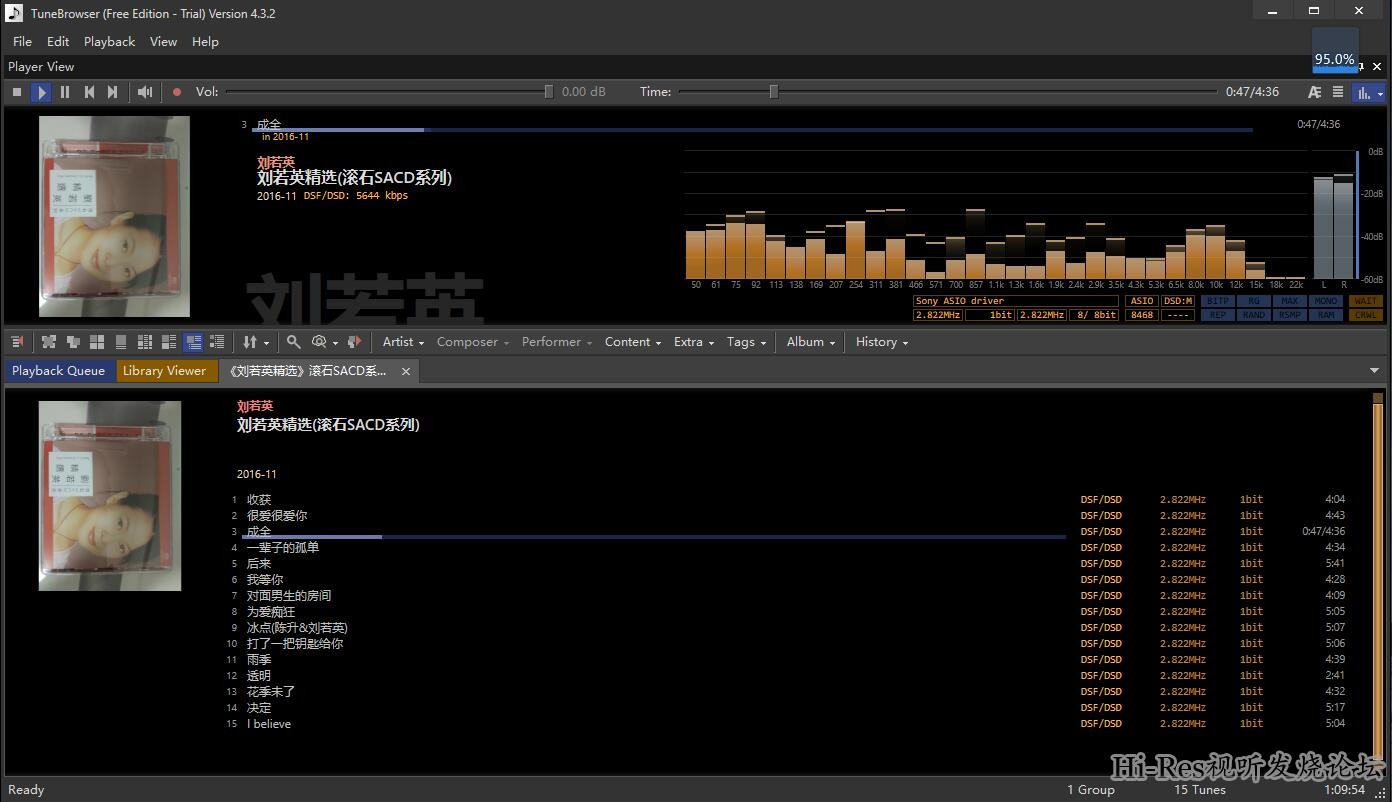Toggle the MAX indicator
Image resolution: width=1392 pixels, height=802 pixels.
(1289, 301)
